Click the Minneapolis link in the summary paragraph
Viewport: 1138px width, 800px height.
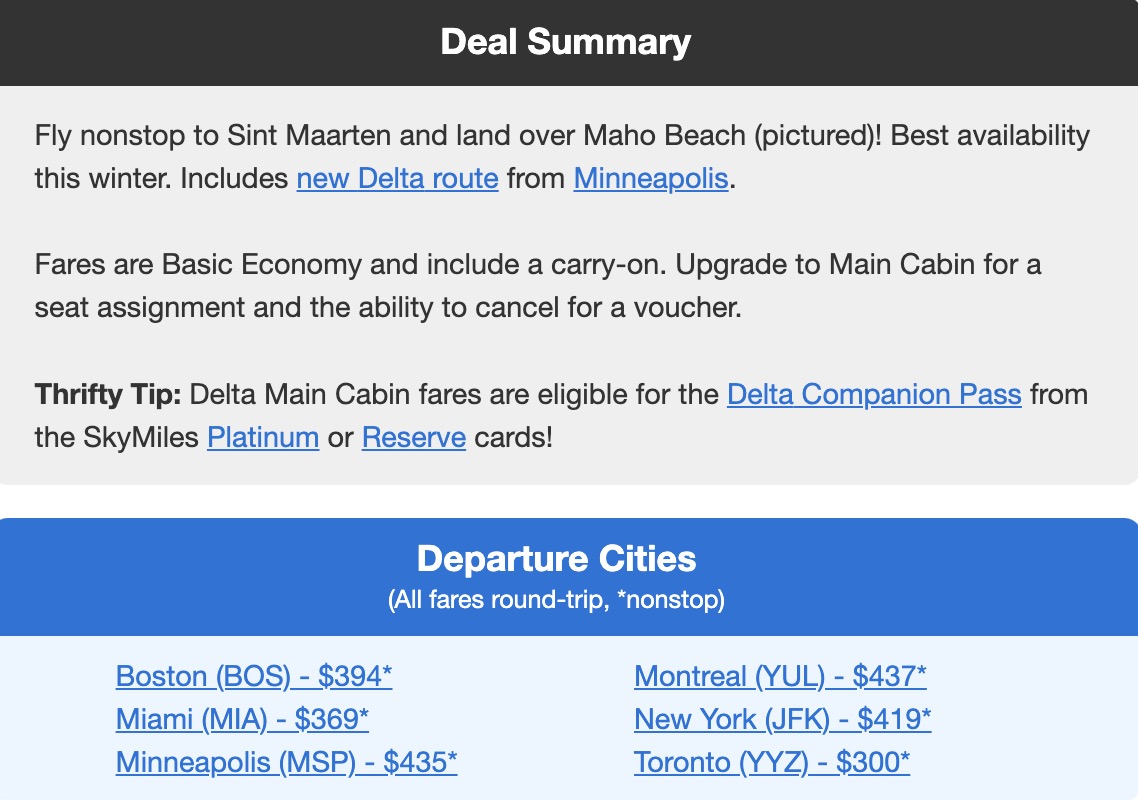click(649, 178)
